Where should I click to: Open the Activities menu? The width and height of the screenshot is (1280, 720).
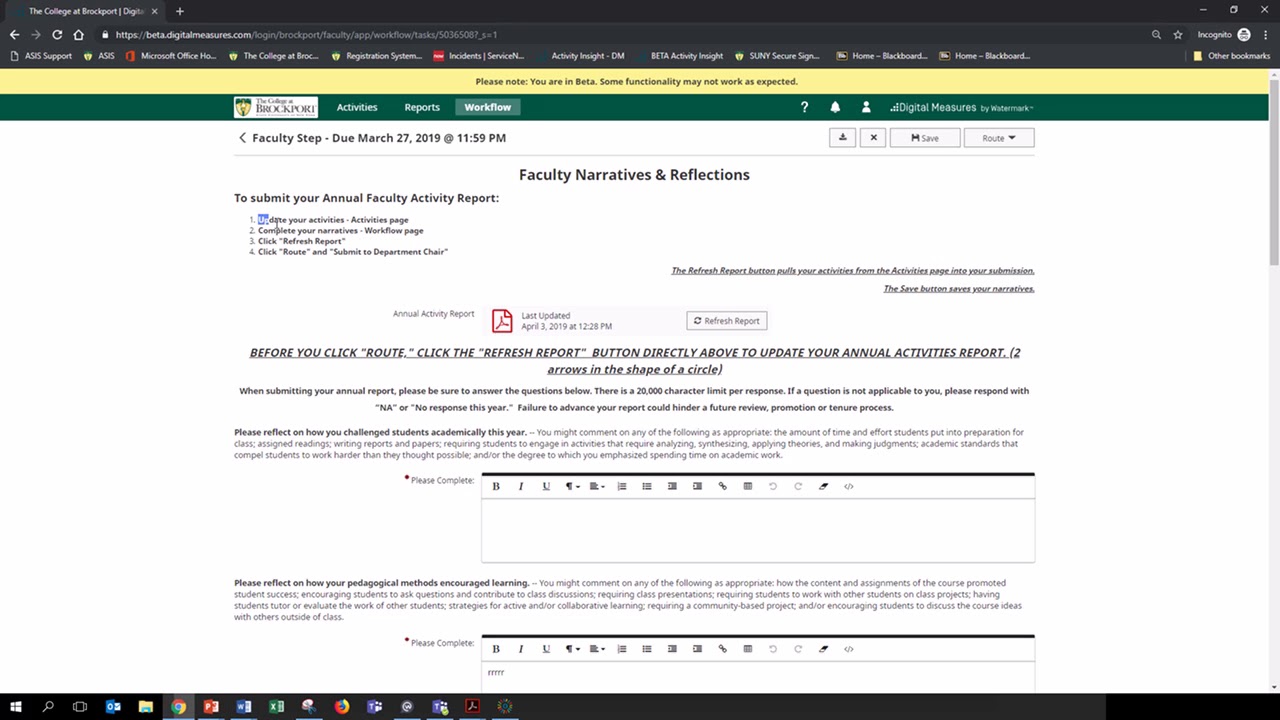357,107
